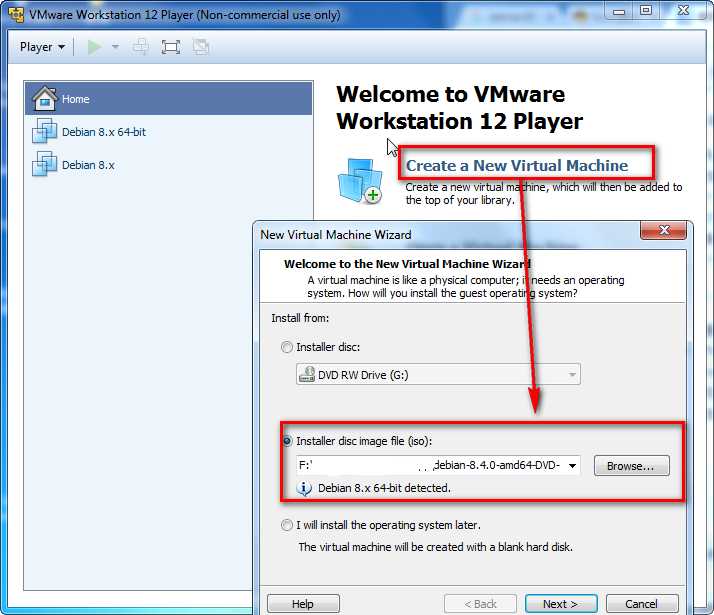The height and width of the screenshot is (615, 714).
Task: Cancel the New Virtual Machine Wizard
Action: [642, 604]
